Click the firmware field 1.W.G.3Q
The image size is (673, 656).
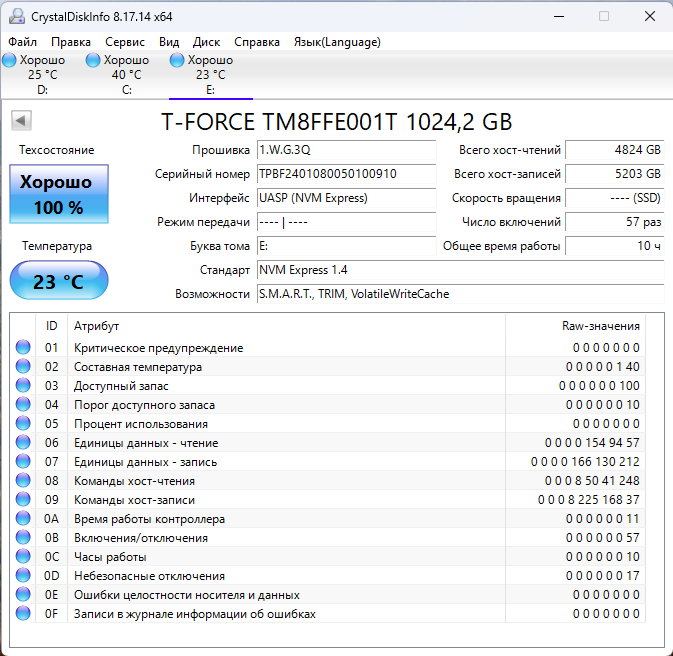pos(346,150)
